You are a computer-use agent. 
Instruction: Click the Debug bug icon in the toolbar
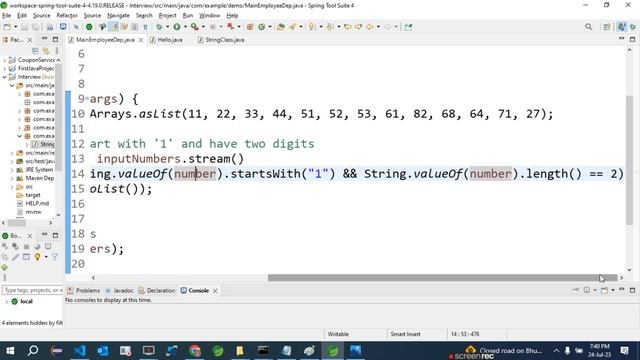pos(159,27)
